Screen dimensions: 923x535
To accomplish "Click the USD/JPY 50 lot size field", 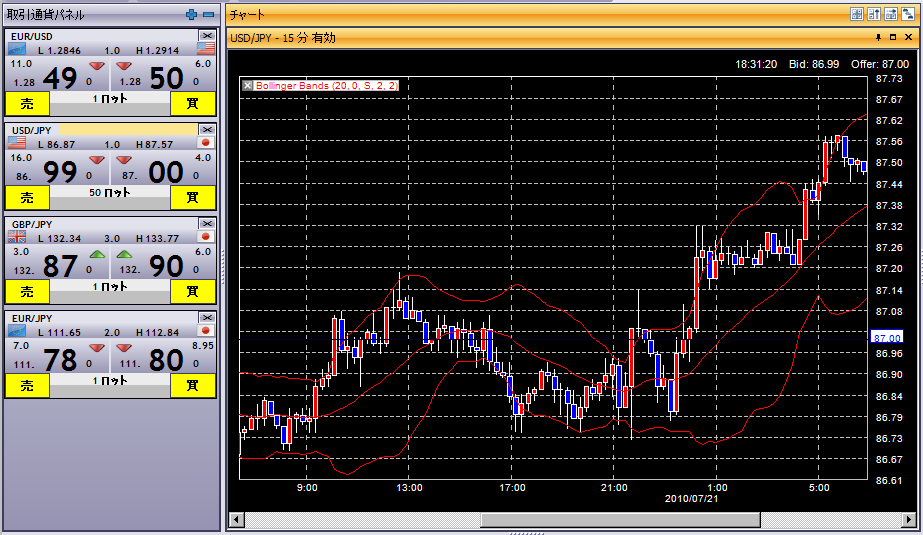I will (109, 192).
